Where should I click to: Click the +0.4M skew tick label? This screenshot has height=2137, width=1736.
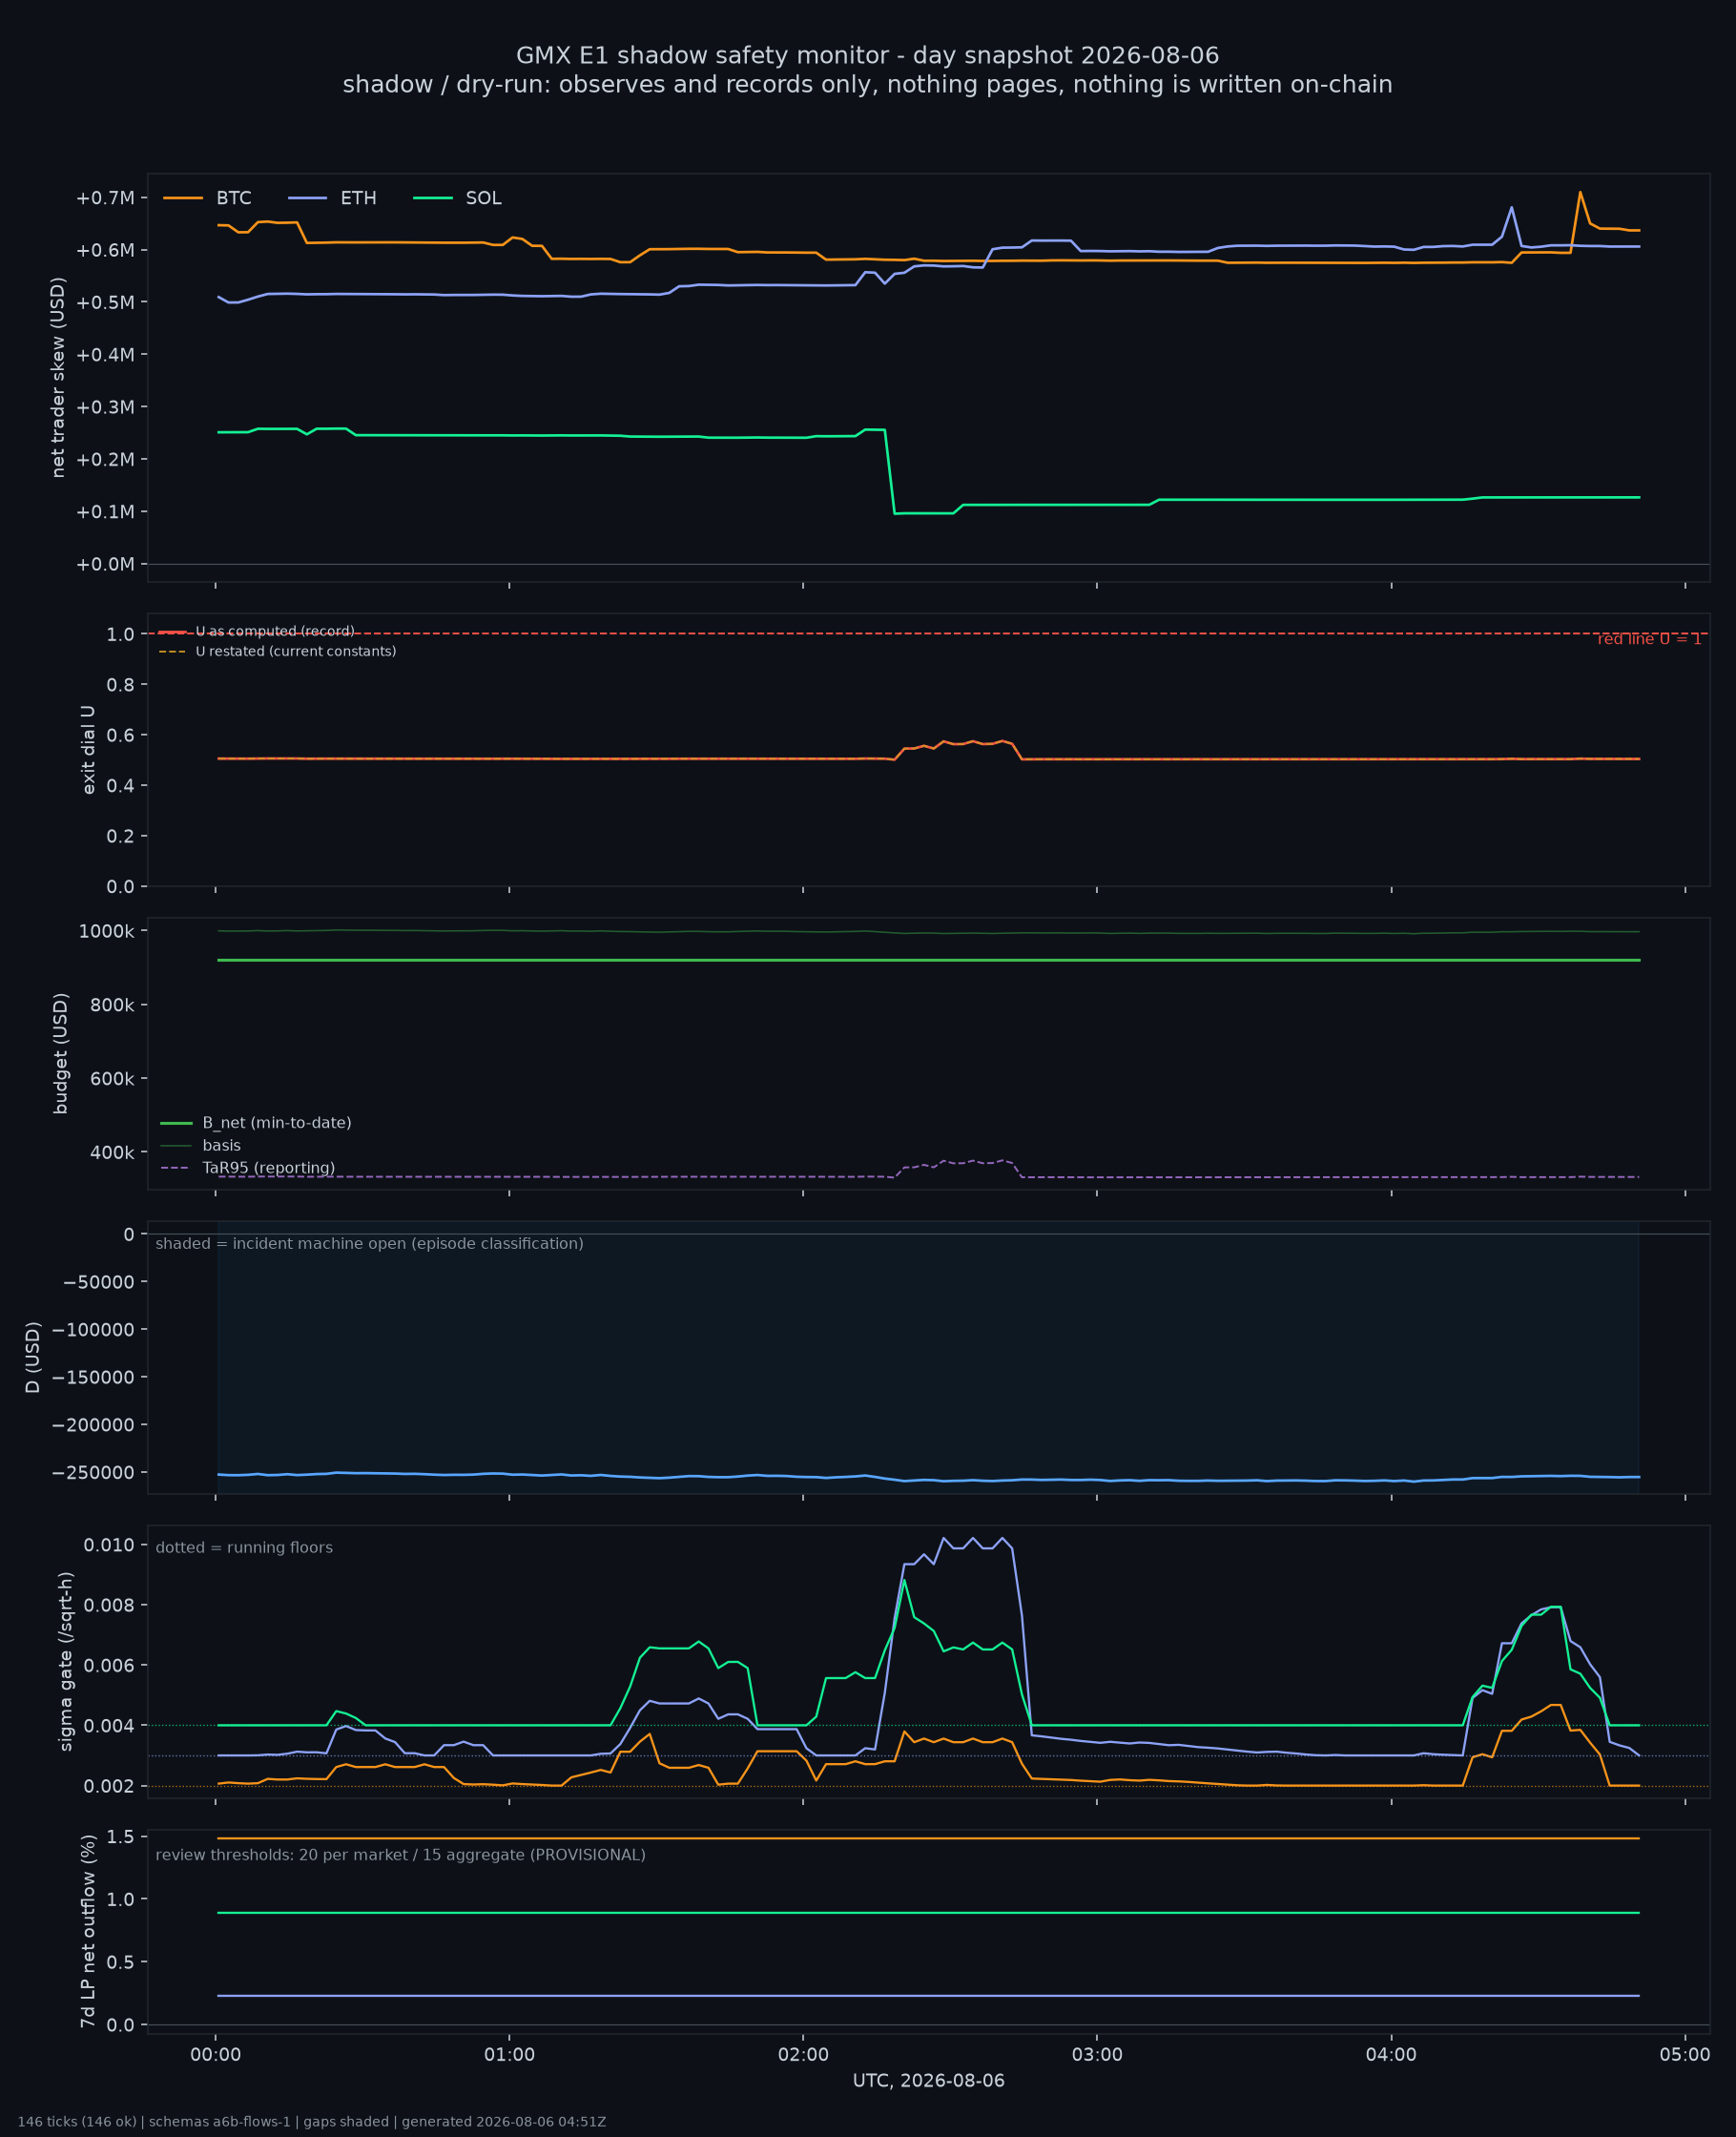coord(105,355)
